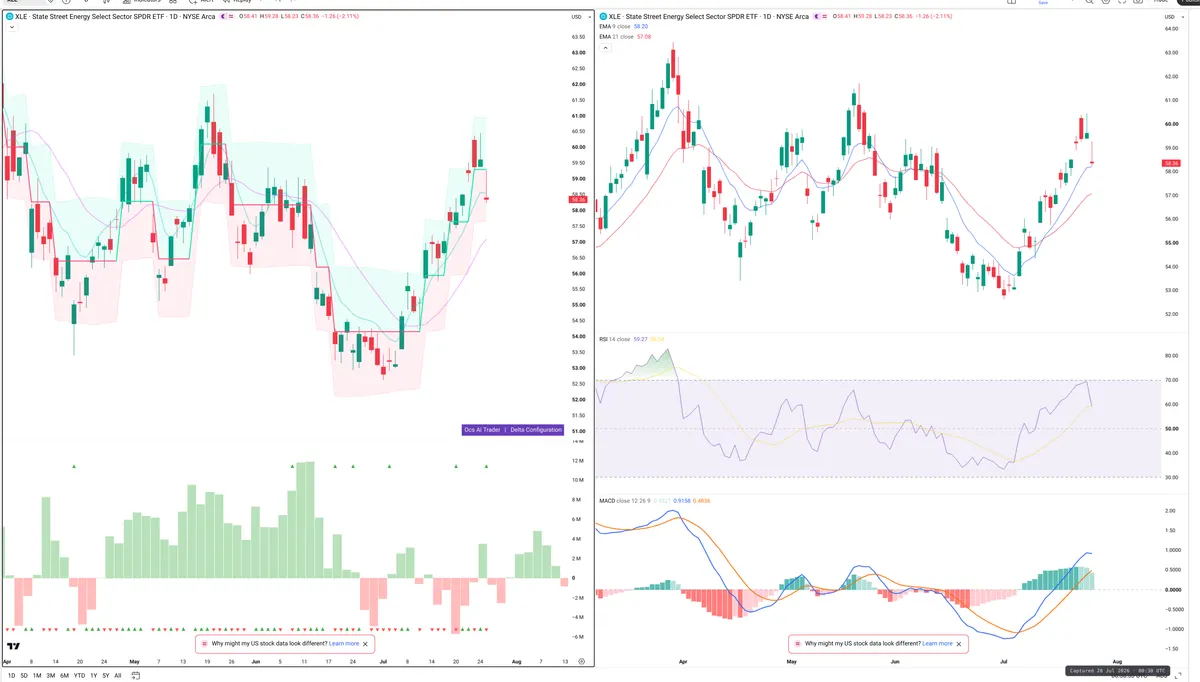Click the XLE symbol logo in right chart
Viewport: 1200px width, 682px height.
pos(603,16)
